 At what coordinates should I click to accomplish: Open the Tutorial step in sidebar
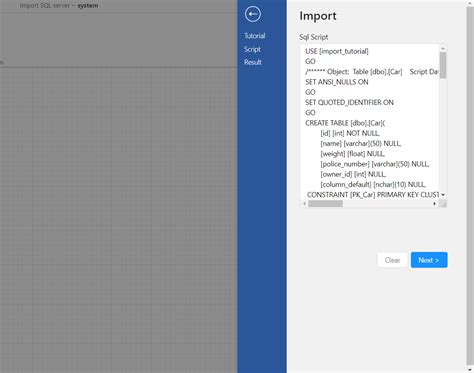coord(255,36)
